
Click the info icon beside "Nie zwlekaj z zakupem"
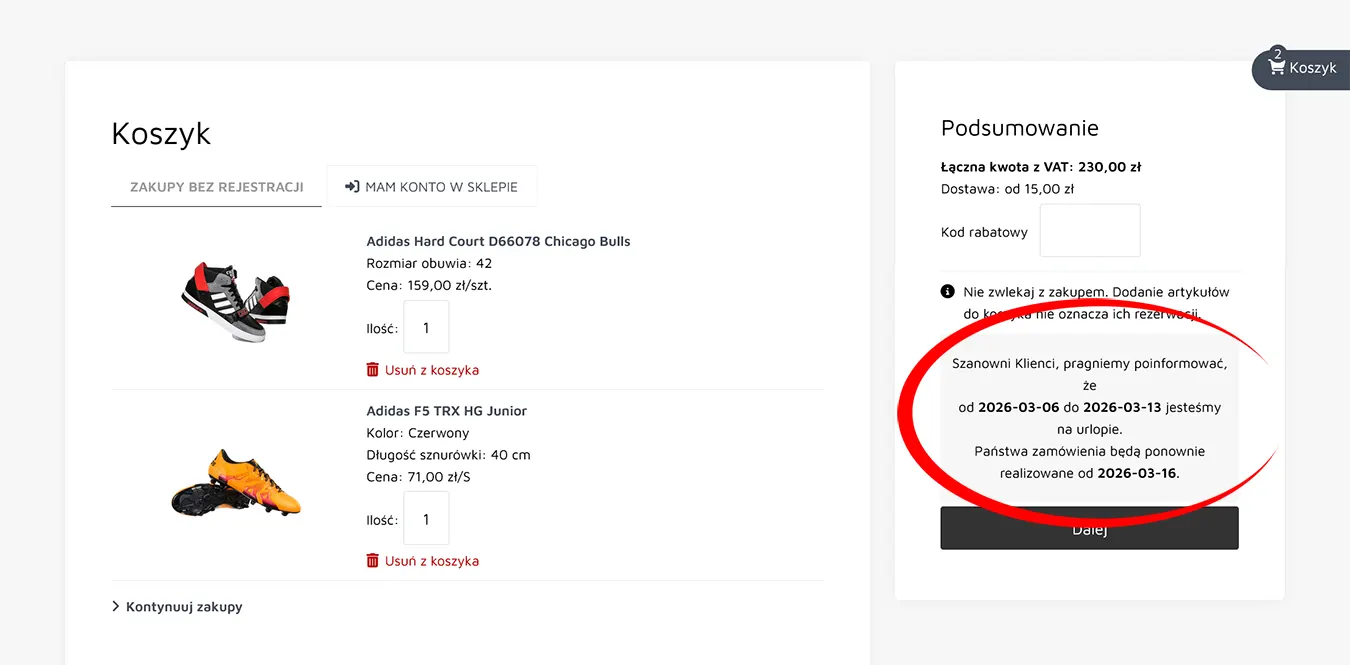point(947,292)
